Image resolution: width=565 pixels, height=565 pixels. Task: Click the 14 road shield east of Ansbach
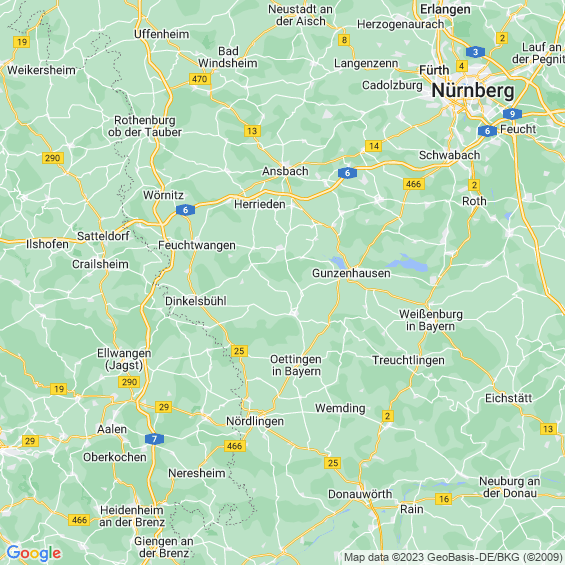pos(374,146)
